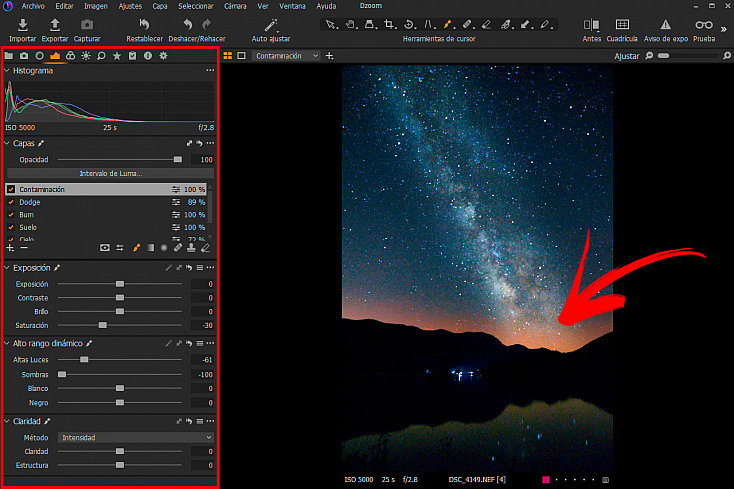Toggle the Cuadrícula grid overlay
Image resolution: width=734 pixels, height=489 pixels.
pos(622,24)
